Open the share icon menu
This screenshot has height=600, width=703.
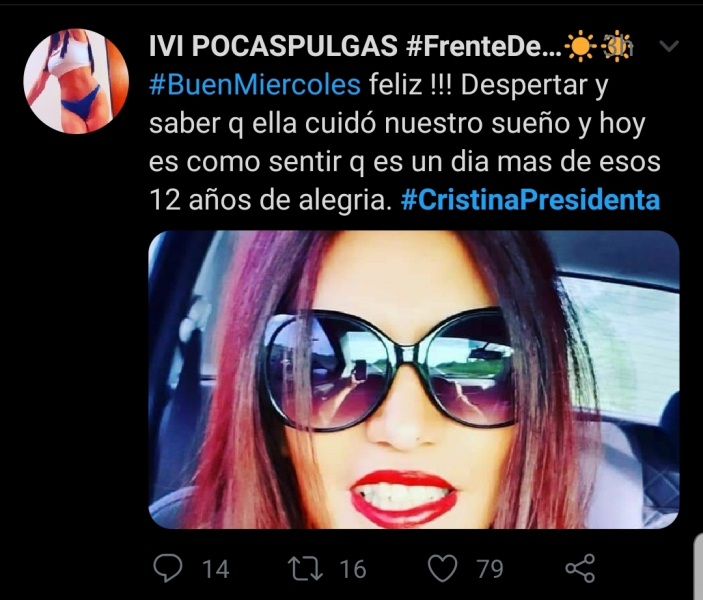[580, 568]
